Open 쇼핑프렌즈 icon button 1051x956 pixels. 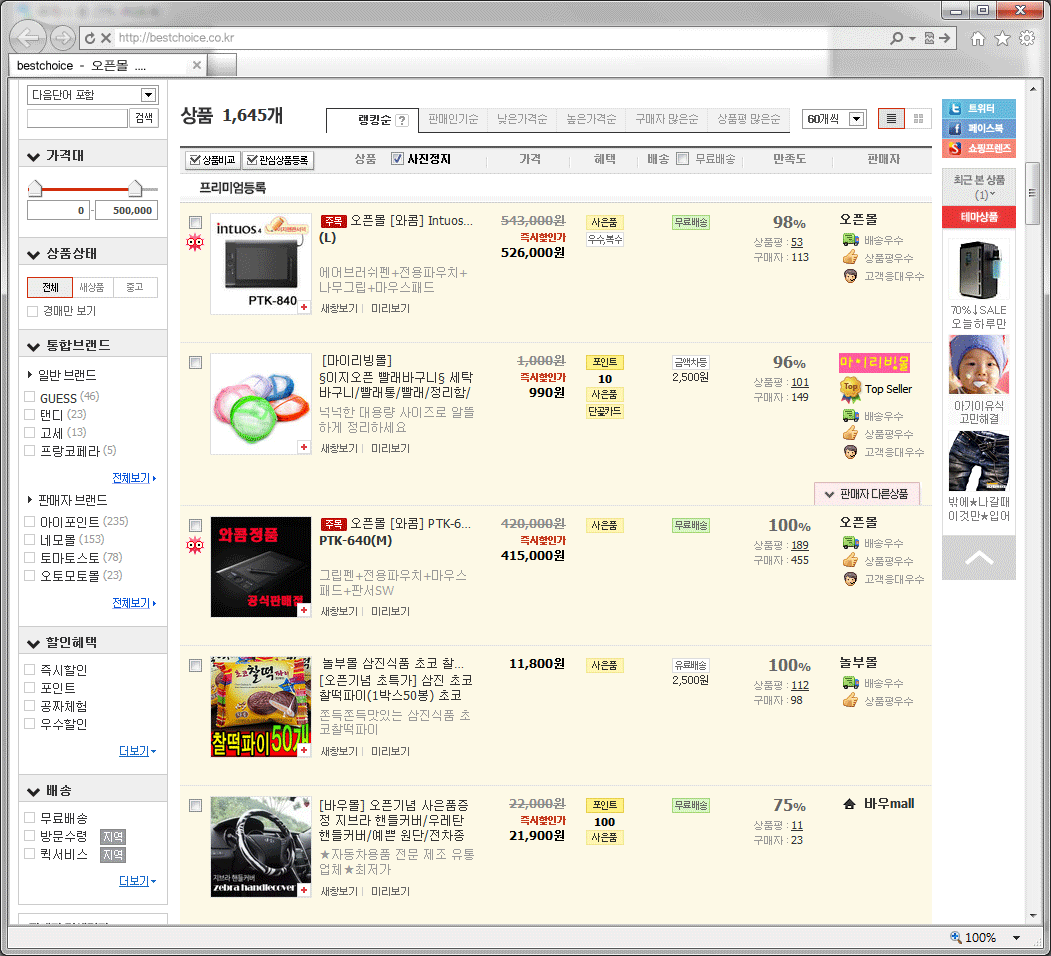tap(979, 148)
